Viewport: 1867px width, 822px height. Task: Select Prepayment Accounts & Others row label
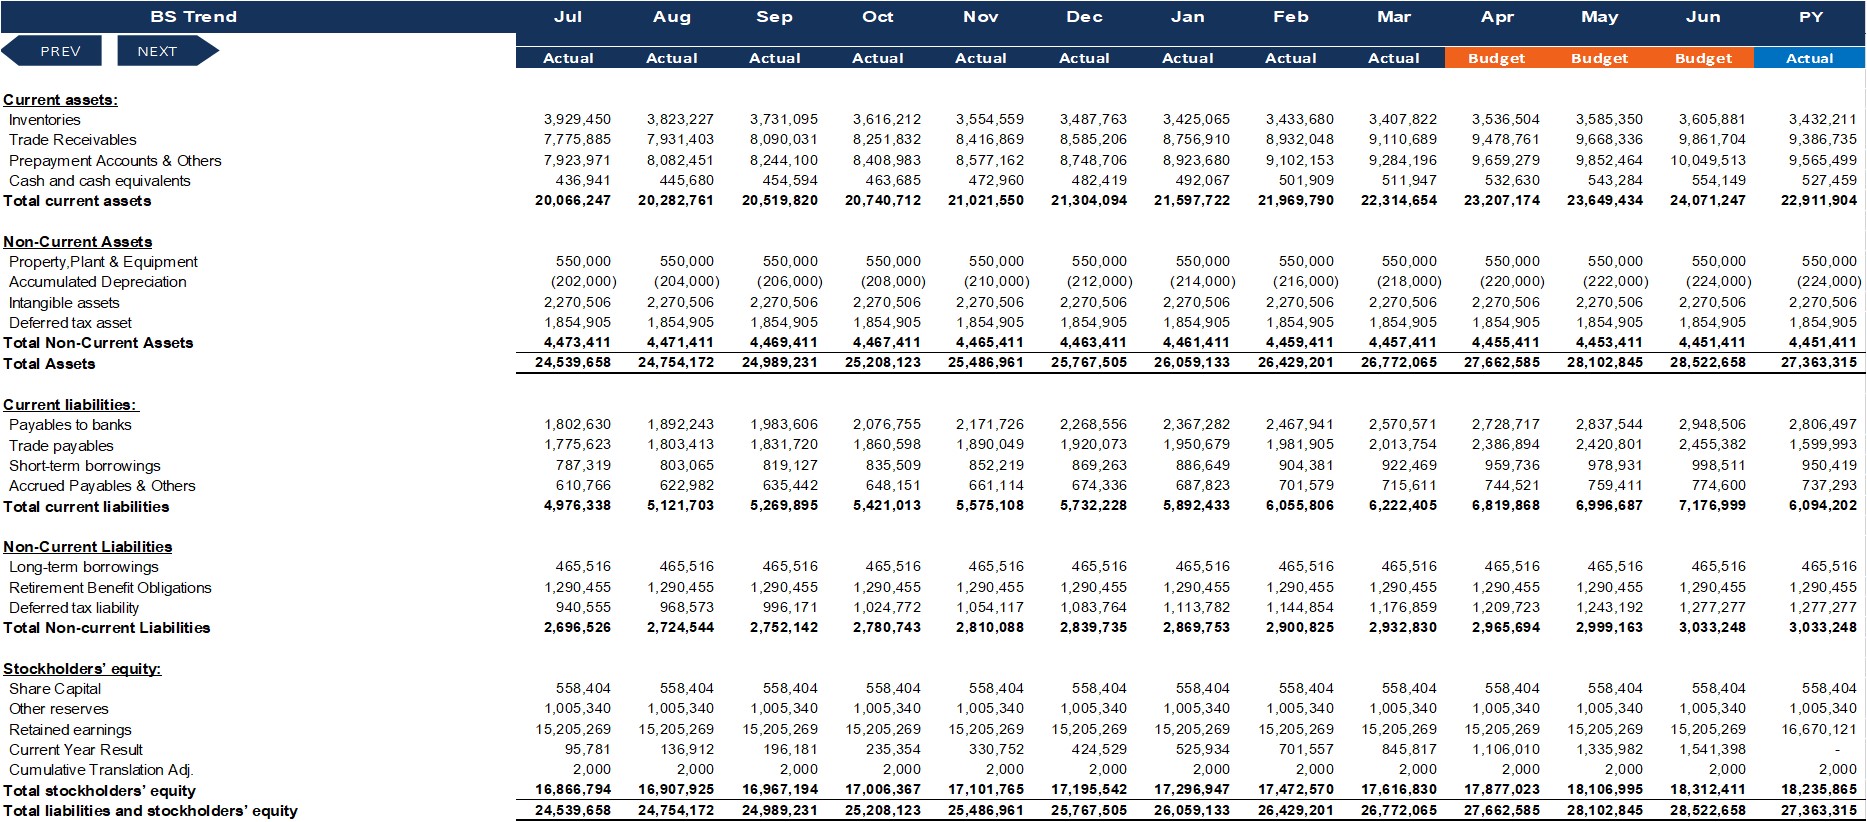coord(115,161)
